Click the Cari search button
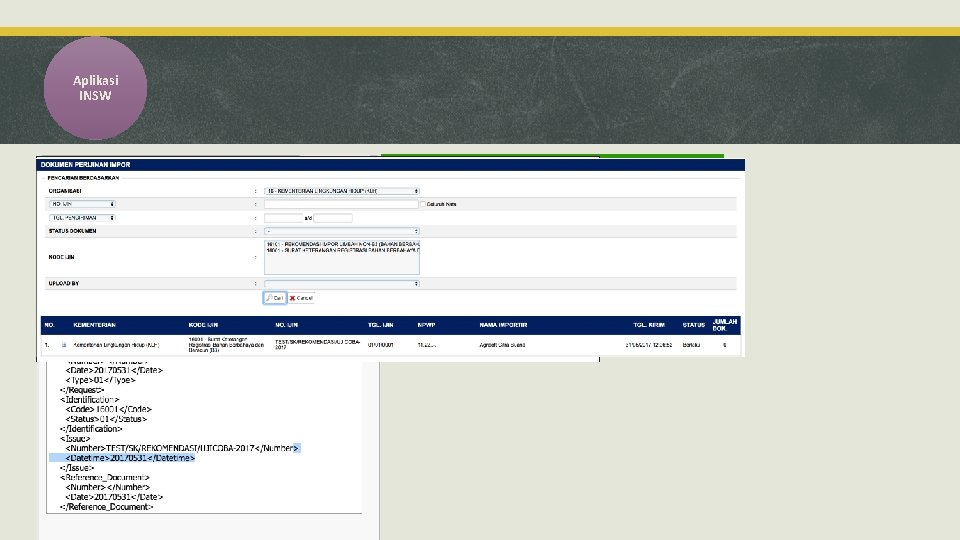This screenshot has height=540, width=960. [x=275, y=298]
